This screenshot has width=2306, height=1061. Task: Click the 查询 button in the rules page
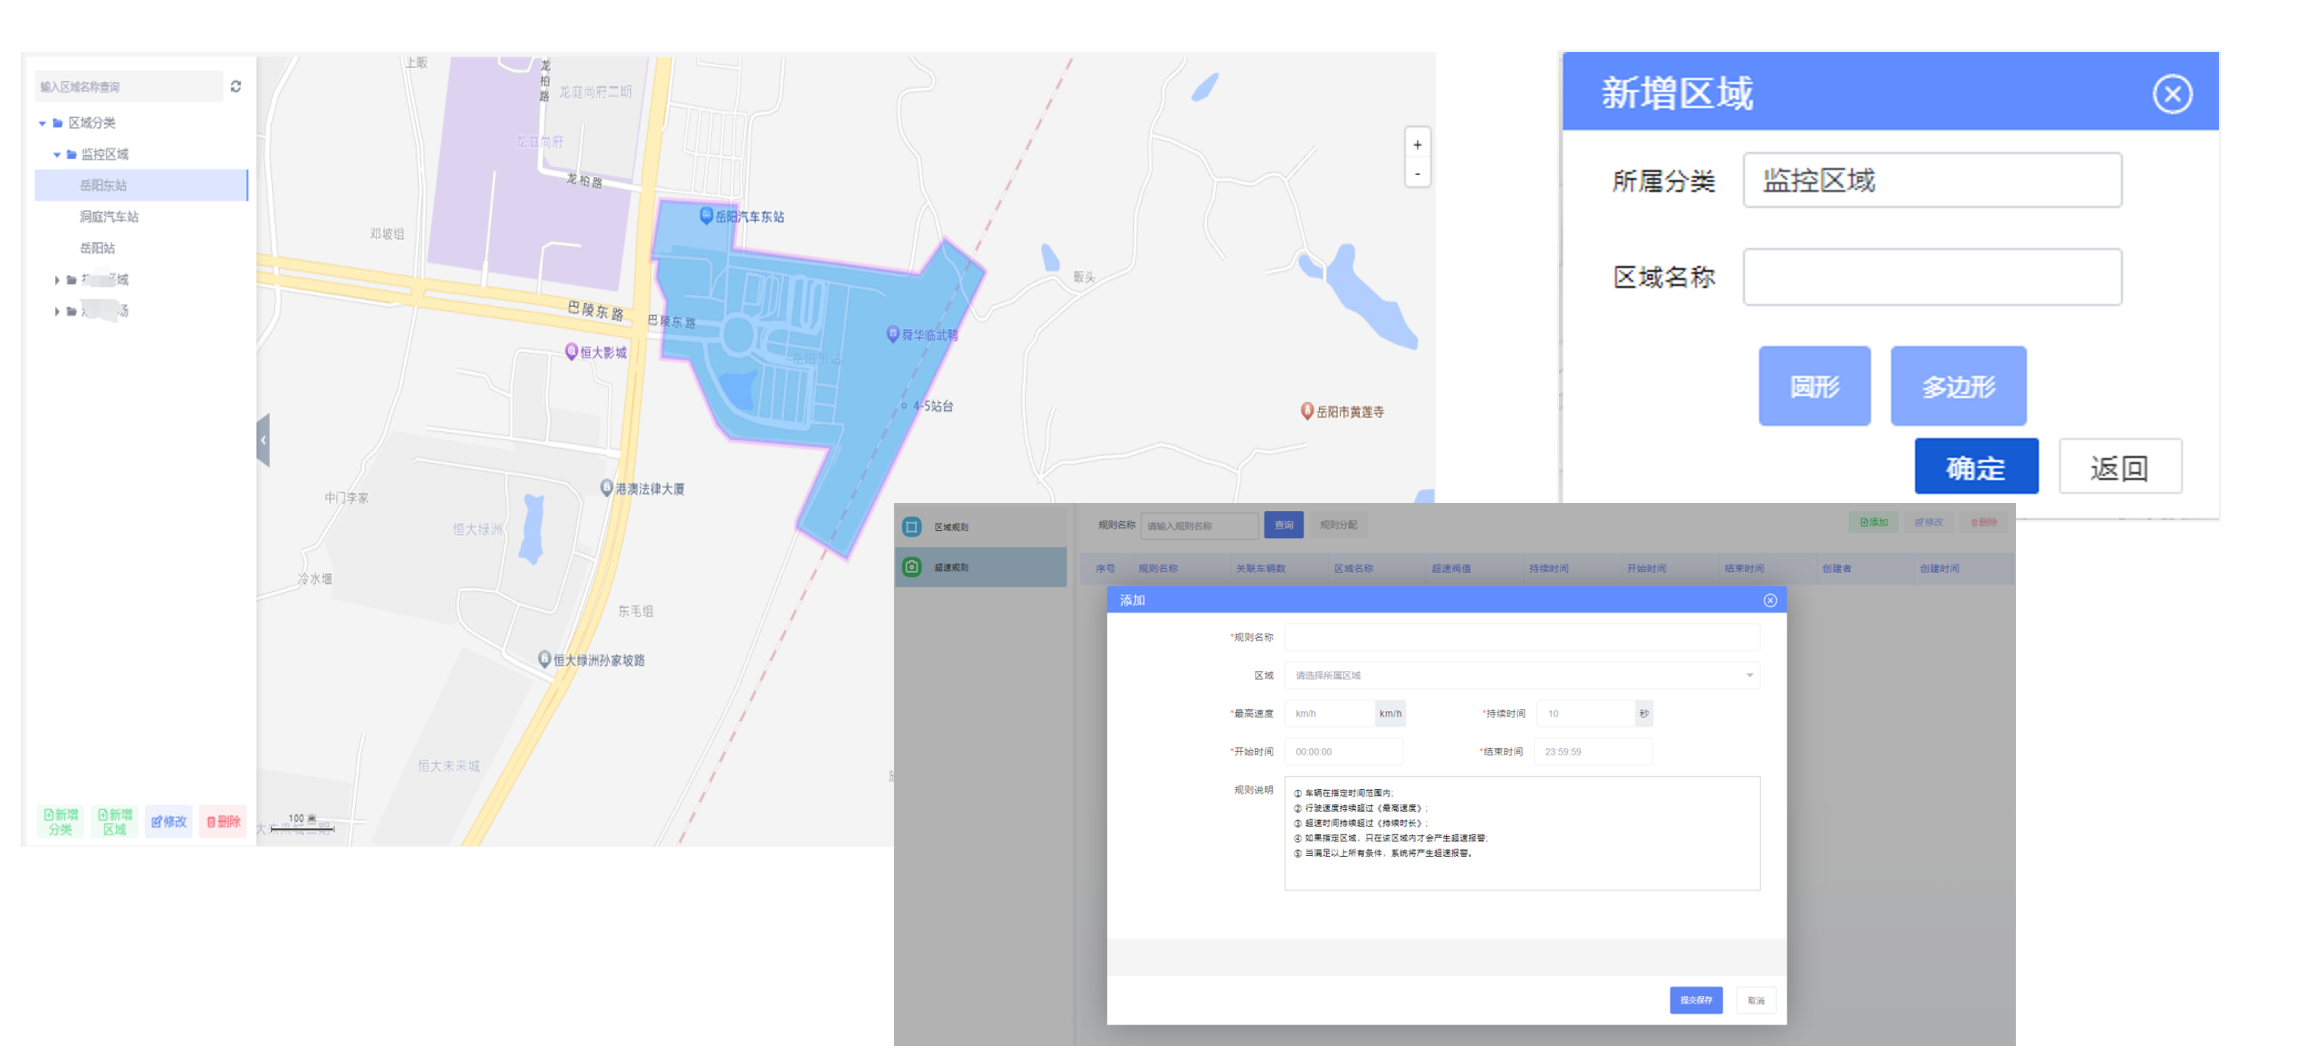pyautogui.click(x=1284, y=525)
